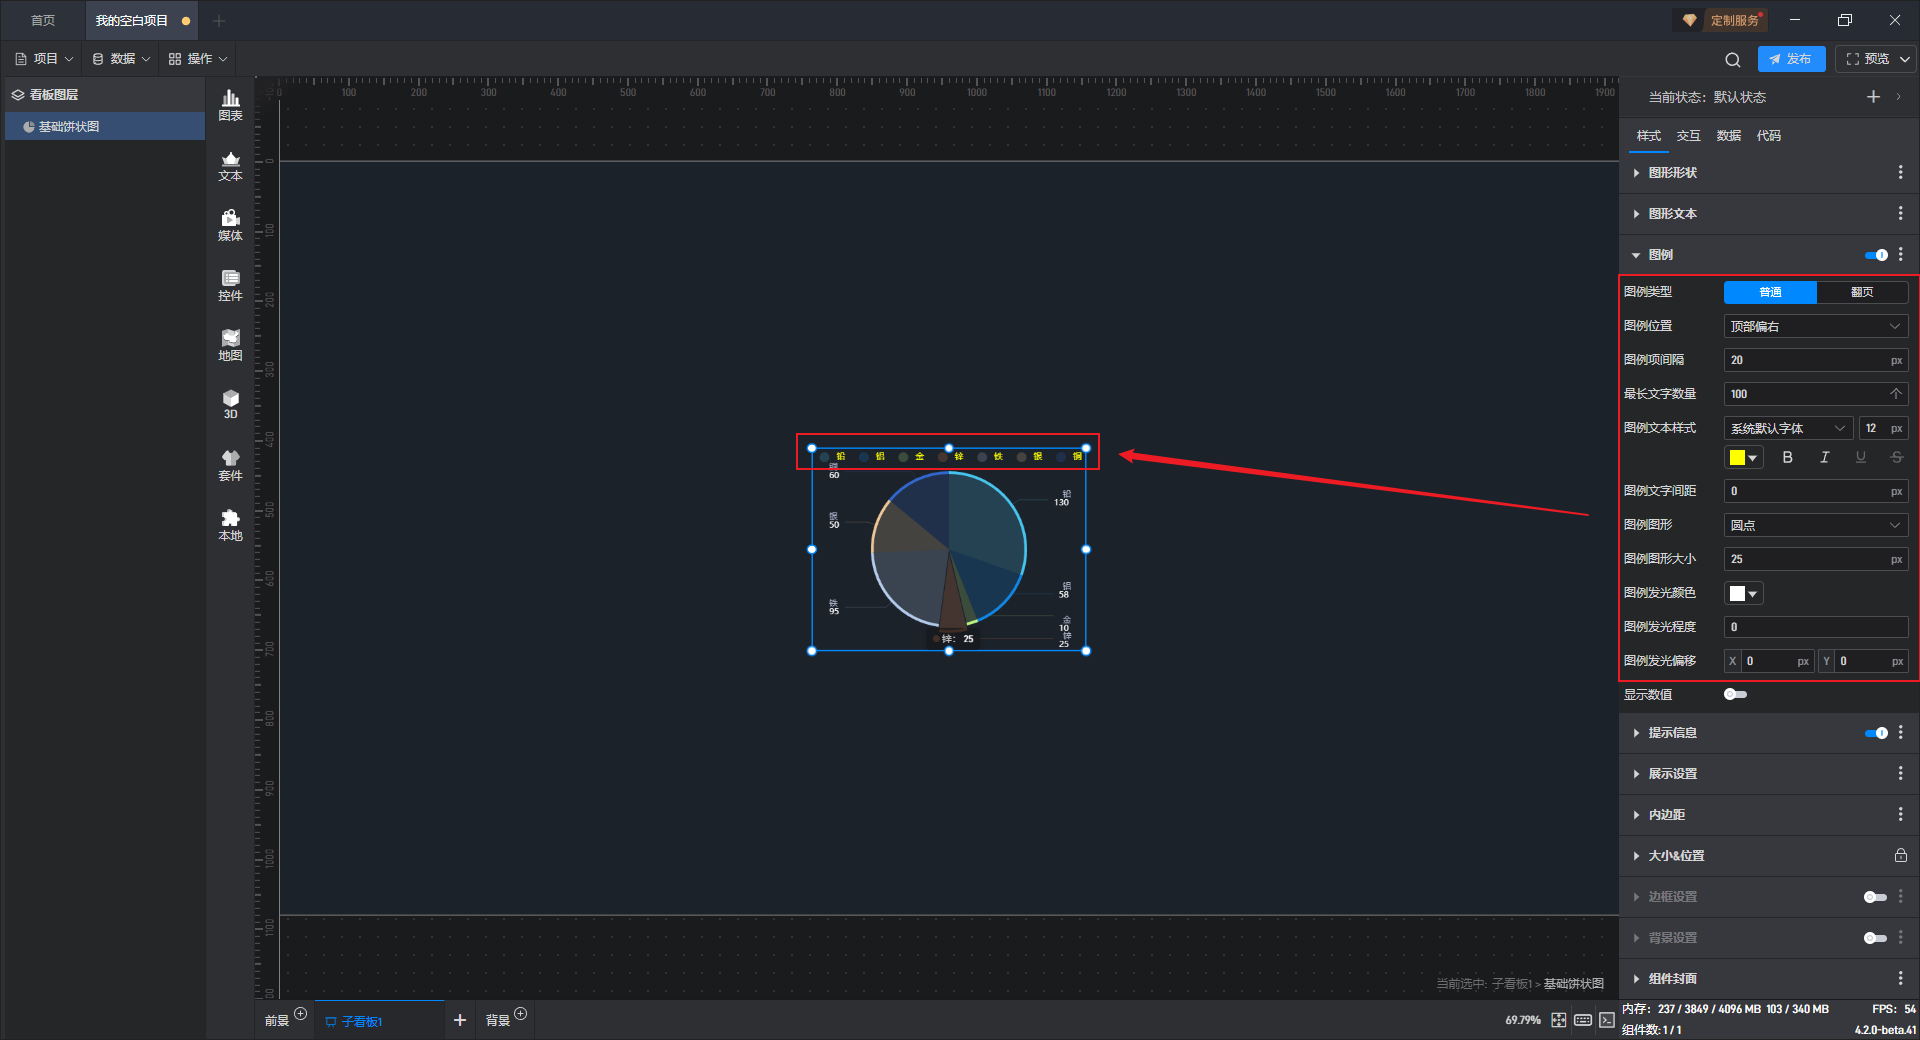1920x1040 pixels.
Task: Open more options for 图形文本 section
Action: tap(1900, 214)
